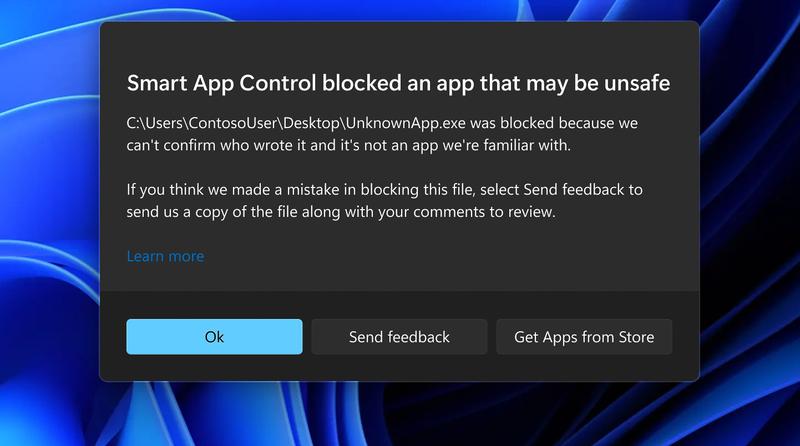
Task: Click the blue wallpaper left of the dialog
Action: [x=49, y=204]
